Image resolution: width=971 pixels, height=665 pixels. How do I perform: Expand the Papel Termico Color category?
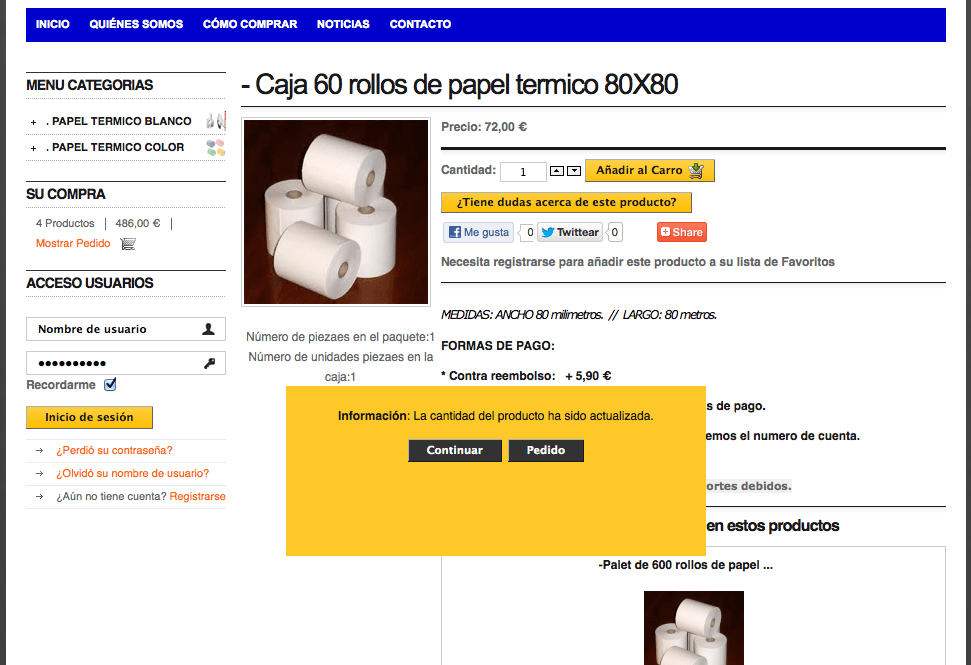pos(33,148)
